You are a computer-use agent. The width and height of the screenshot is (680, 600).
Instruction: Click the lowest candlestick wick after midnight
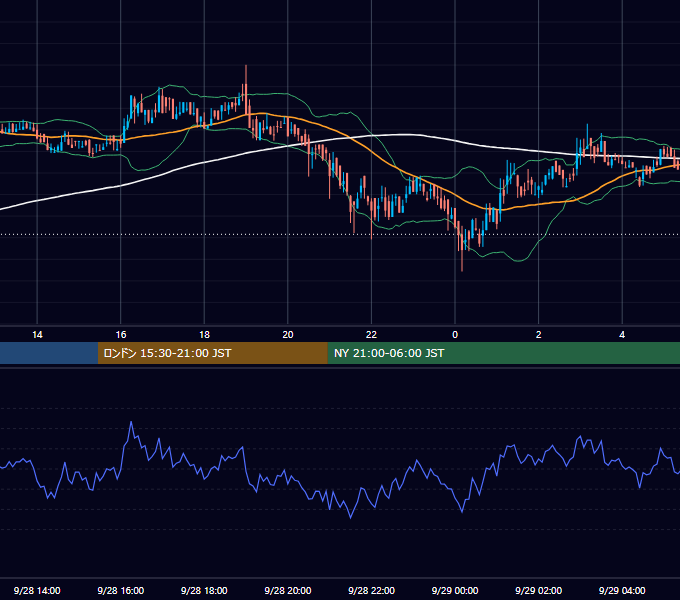pyautogui.click(x=462, y=270)
